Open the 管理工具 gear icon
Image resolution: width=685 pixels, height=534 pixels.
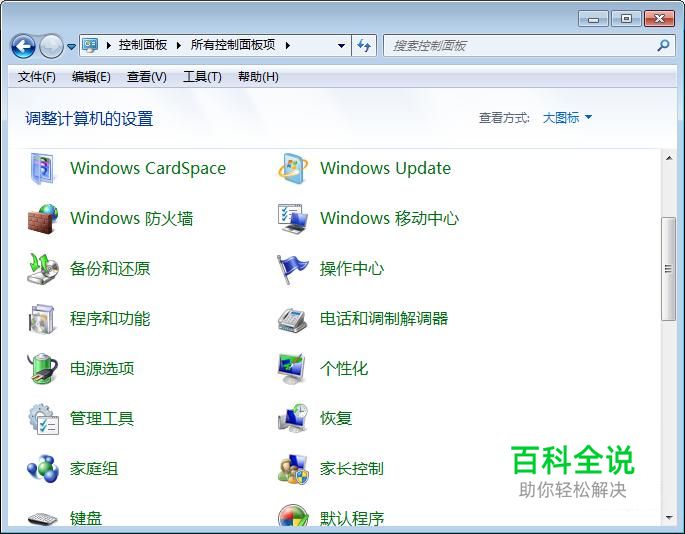(43, 419)
